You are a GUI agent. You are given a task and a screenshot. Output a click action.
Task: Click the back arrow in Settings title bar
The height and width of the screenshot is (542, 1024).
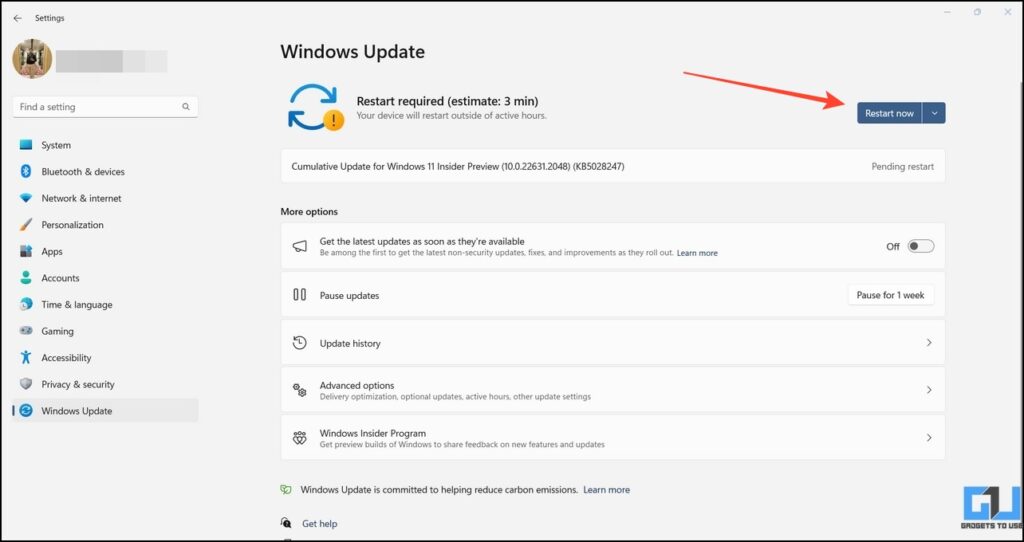[x=17, y=18]
